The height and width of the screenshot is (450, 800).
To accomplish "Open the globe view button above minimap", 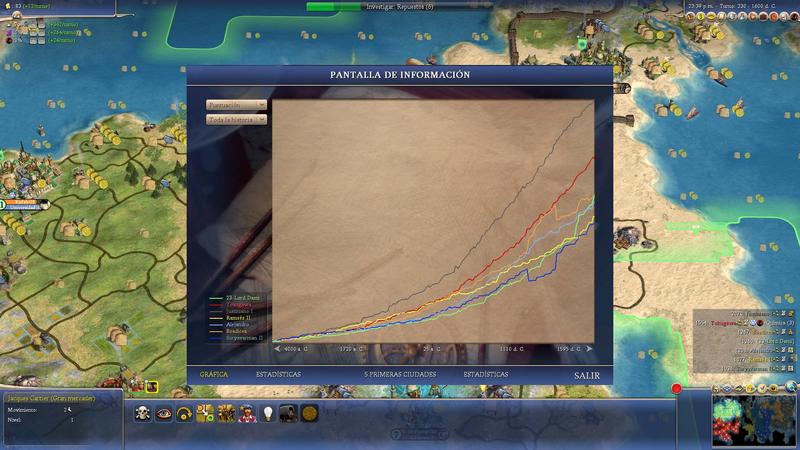I will [791, 388].
